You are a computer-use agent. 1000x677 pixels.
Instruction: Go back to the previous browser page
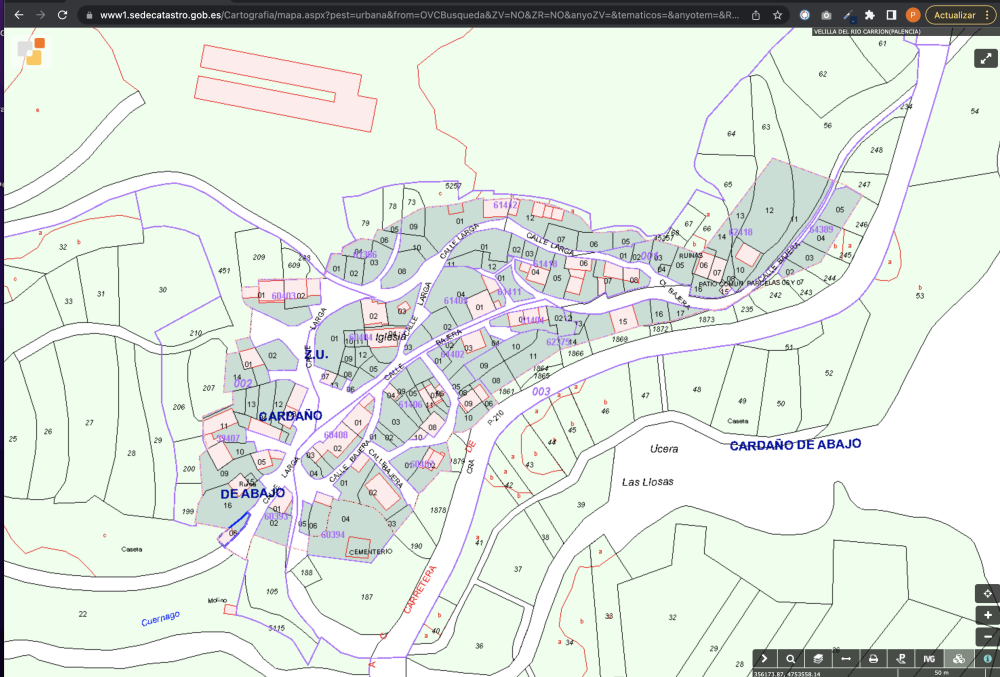click(x=19, y=15)
